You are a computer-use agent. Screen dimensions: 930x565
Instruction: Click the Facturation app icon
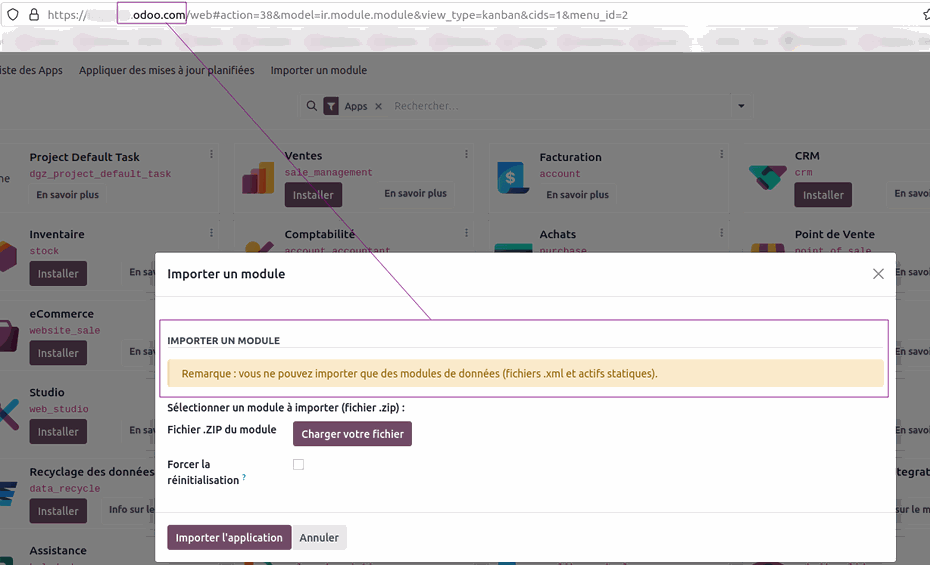[x=513, y=178]
